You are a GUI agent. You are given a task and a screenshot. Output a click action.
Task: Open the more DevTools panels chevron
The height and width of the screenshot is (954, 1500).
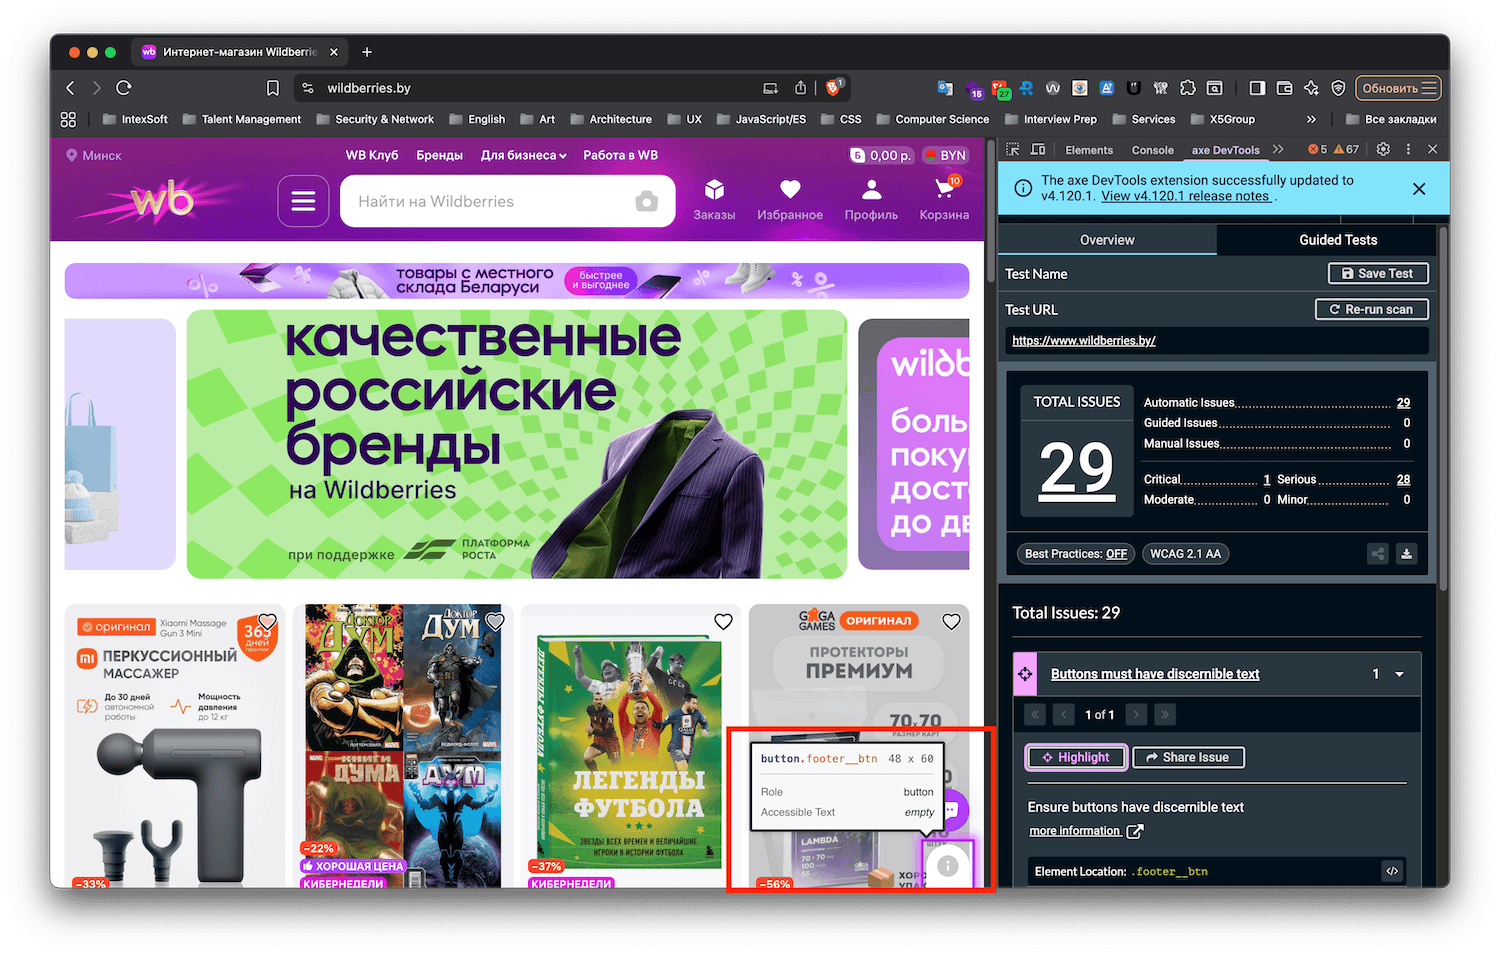pyautogui.click(x=1279, y=149)
